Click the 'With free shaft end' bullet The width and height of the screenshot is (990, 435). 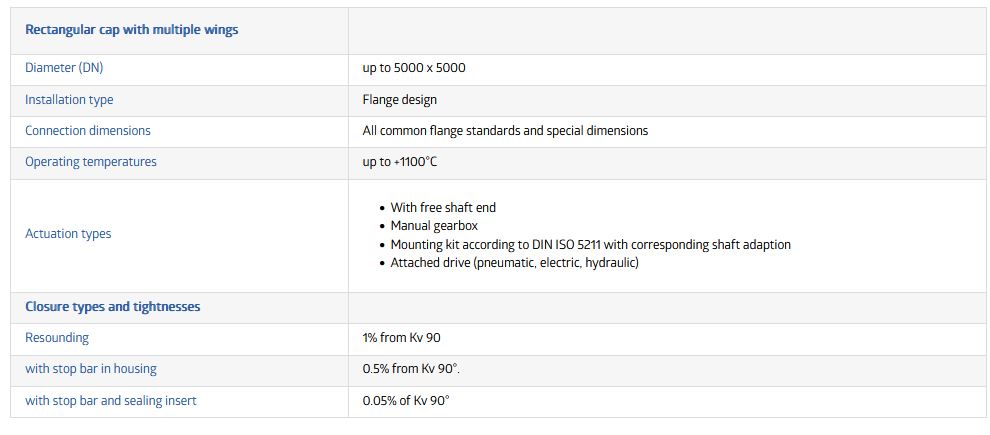[x=443, y=208]
